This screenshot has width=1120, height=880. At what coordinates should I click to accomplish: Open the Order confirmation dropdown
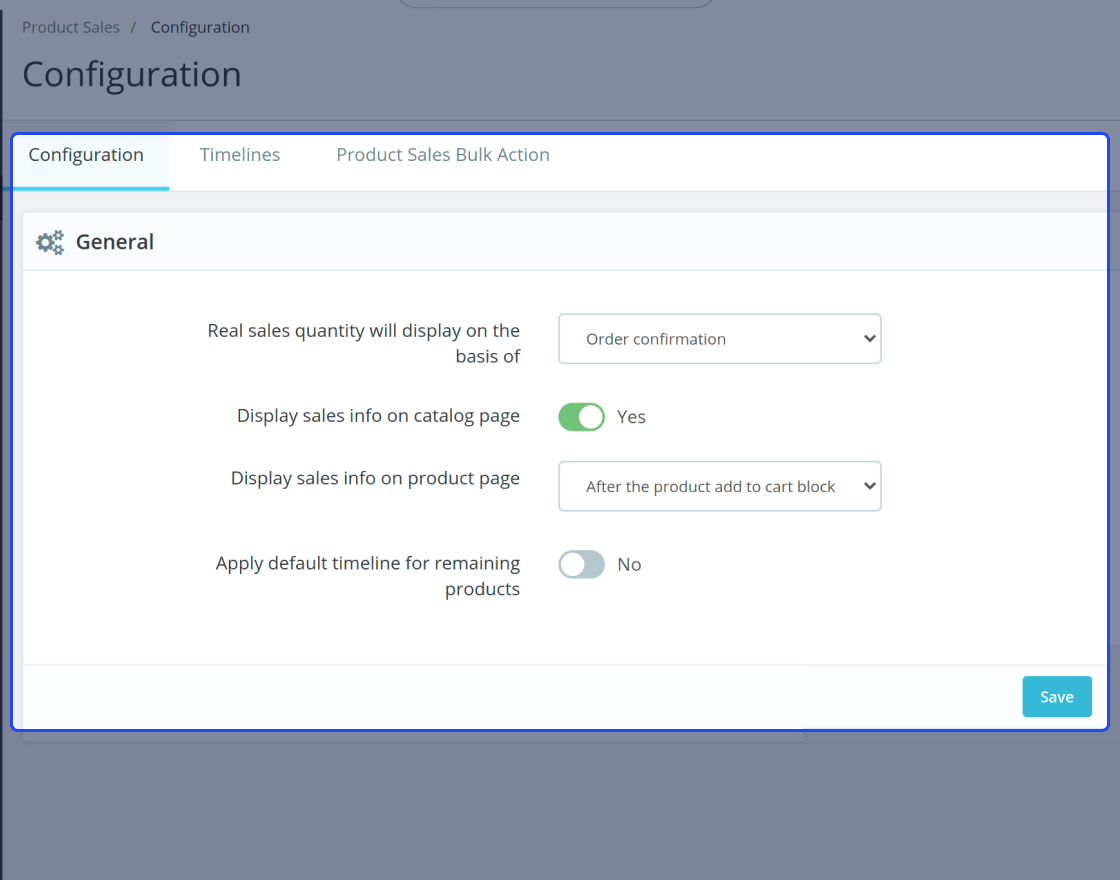pyautogui.click(x=719, y=339)
